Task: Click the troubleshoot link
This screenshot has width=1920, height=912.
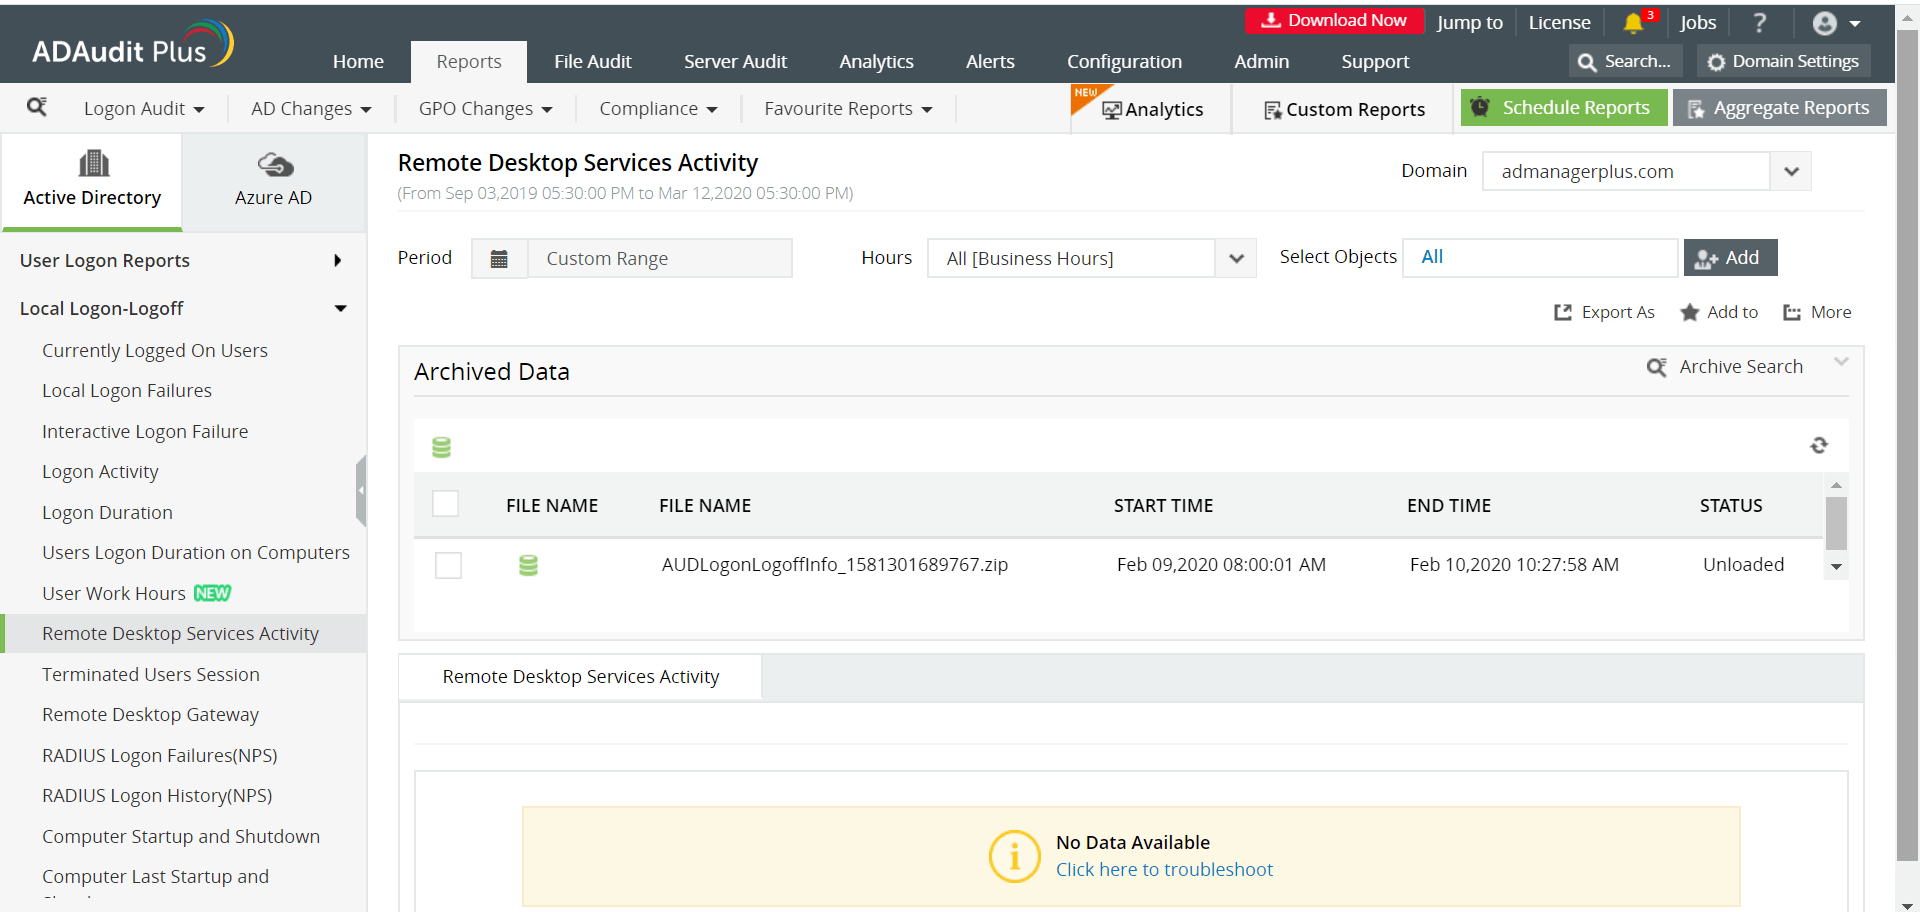Action: [x=1164, y=870]
